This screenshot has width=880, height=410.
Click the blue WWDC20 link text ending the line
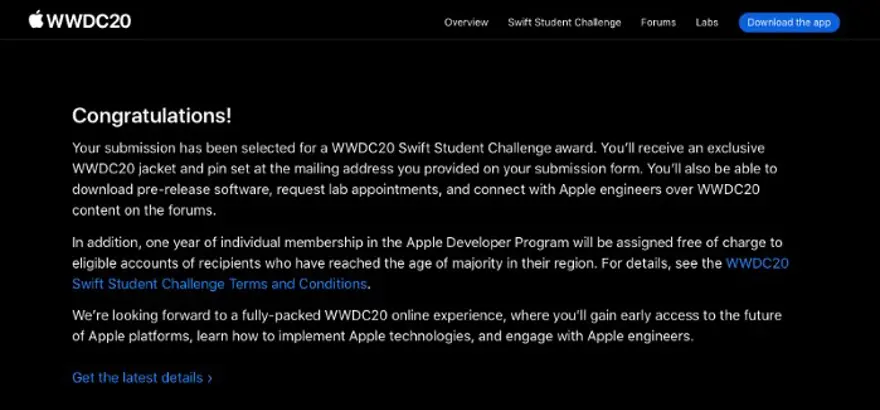coord(757,263)
